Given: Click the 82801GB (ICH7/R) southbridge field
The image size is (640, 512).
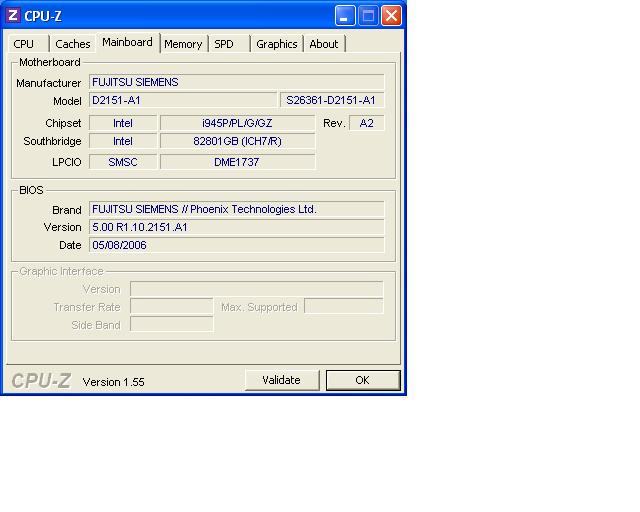Looking at the screenshot, I should pos(238,141).
